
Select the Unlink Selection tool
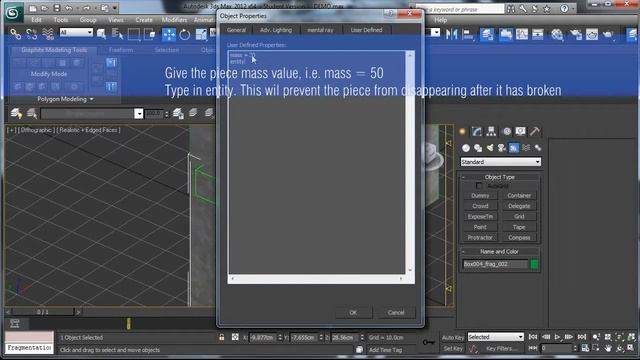pyautogui.click(x=31, y=34)
